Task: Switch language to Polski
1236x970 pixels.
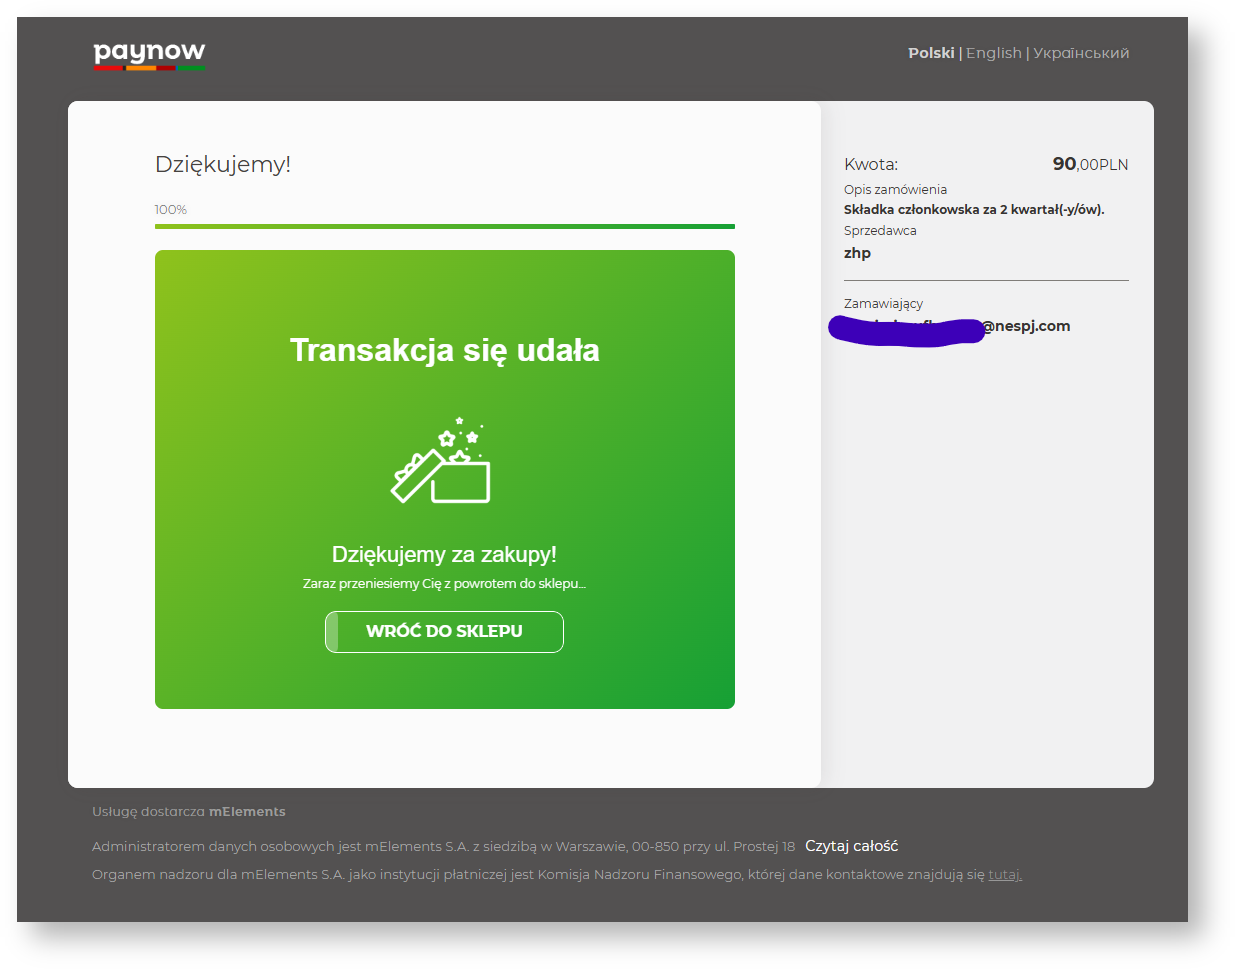Action: (x=930, y=53)
